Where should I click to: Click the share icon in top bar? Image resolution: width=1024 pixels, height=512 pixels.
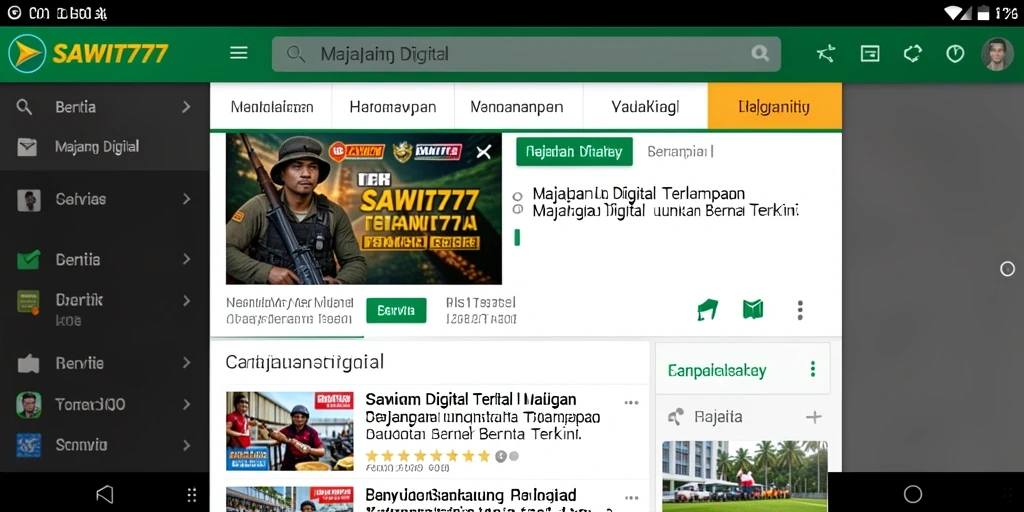pyautogui.click(x=825, y=54)
